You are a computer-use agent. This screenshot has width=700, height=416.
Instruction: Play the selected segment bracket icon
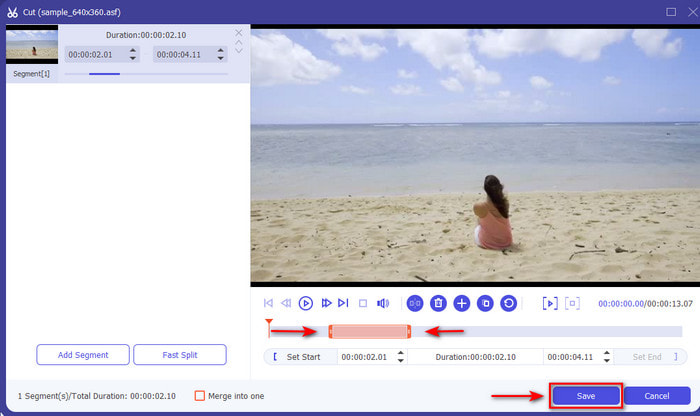tap(550, 304)
